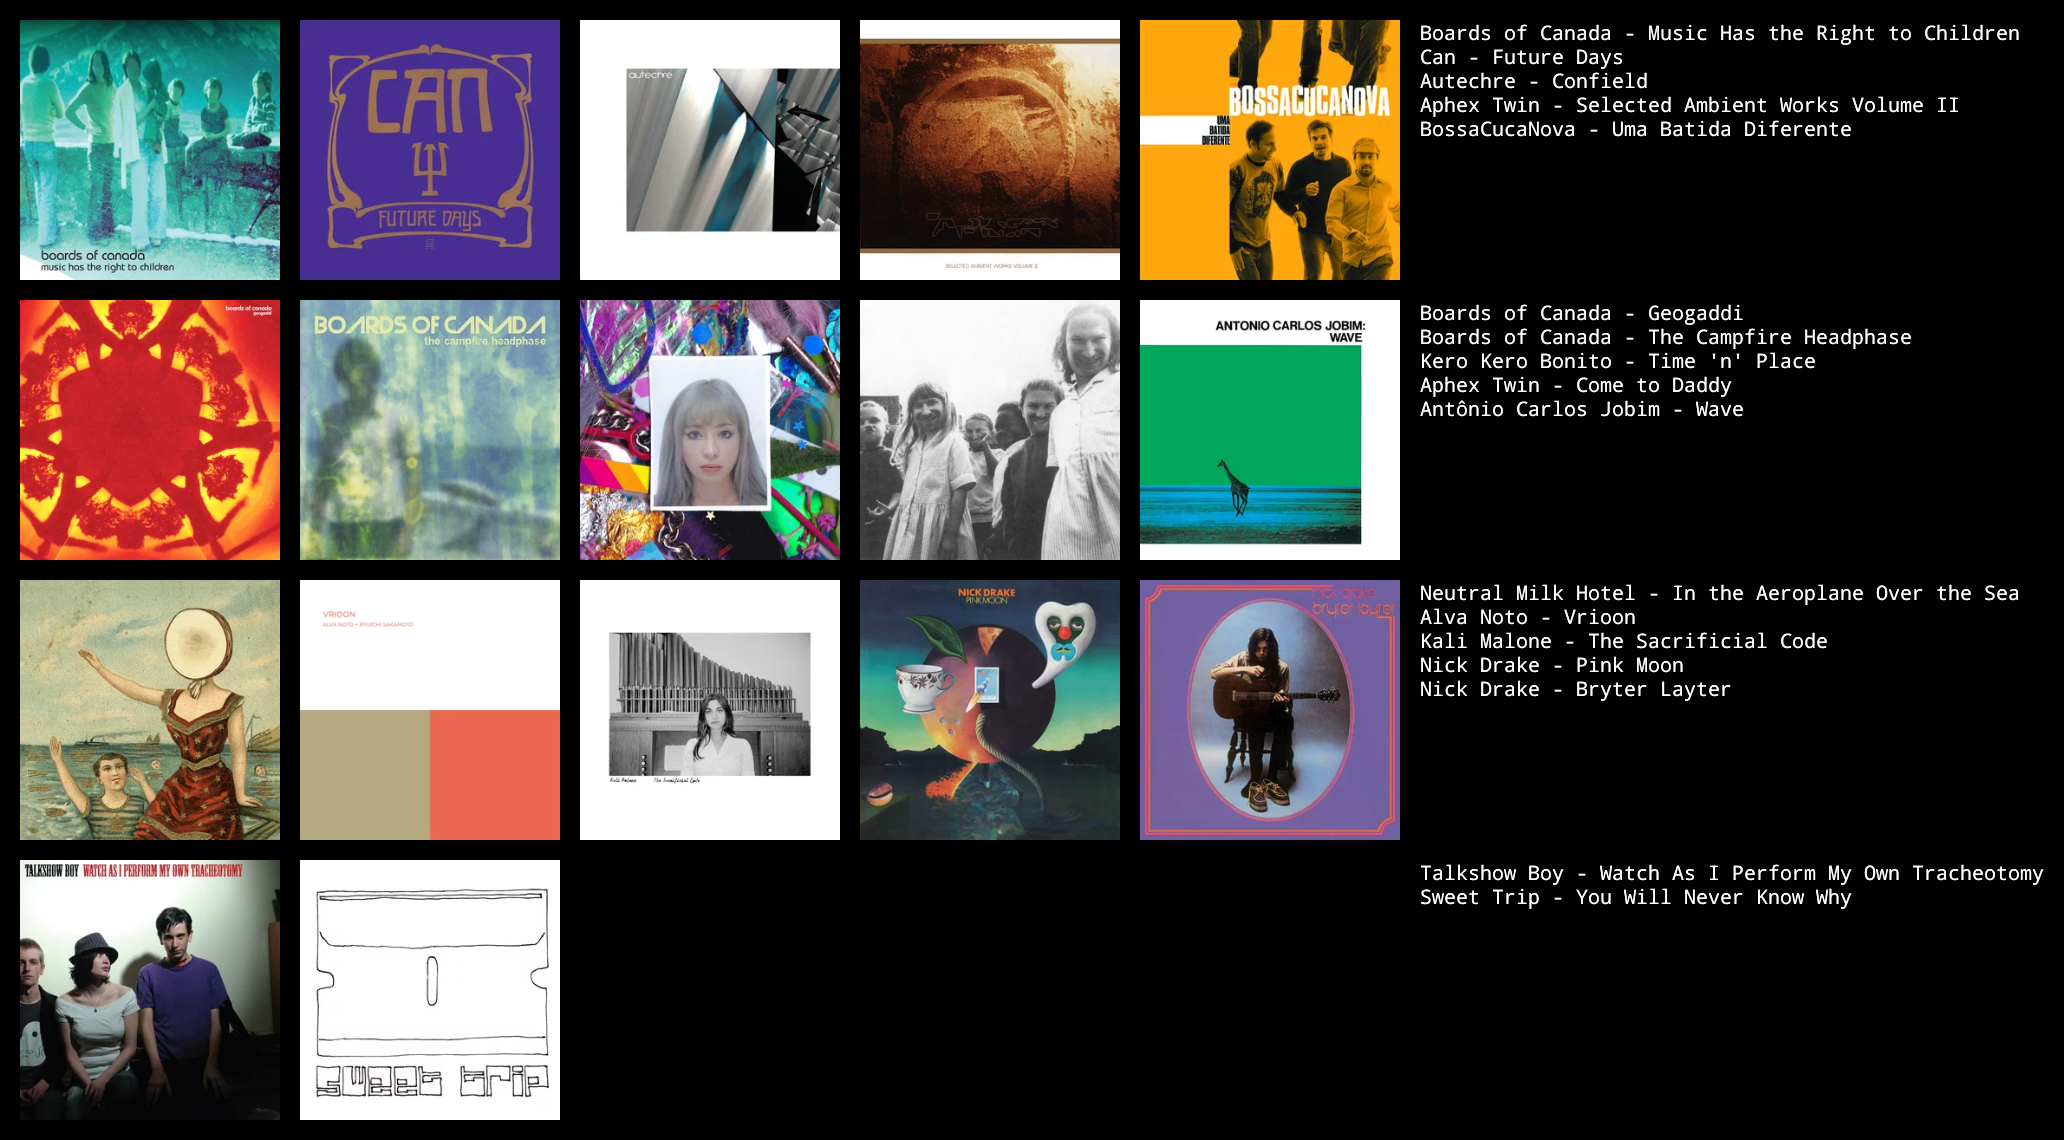Click the Kero Kero Bonito album cover
This screenshot has width=2064, height=1140.
[x=710, y=430]
